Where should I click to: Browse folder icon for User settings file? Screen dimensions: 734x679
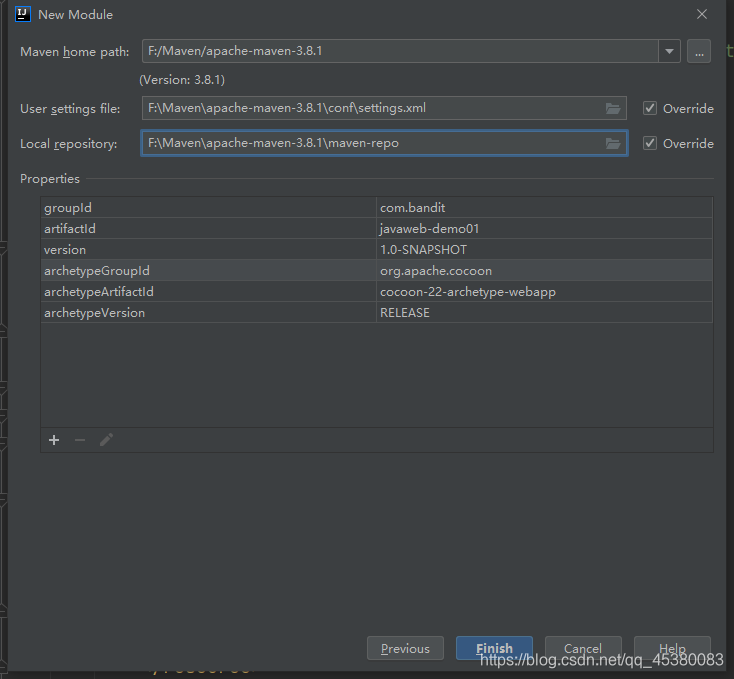click(613, 109)
